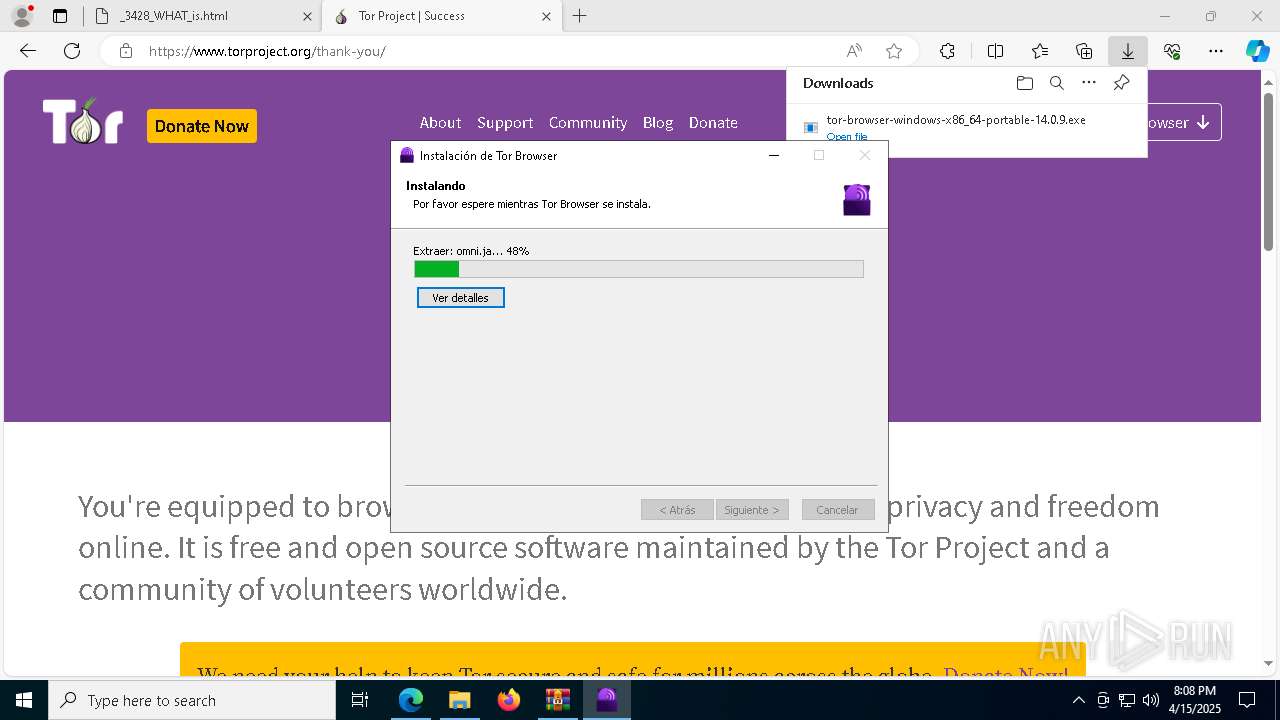Screen dimensions: 1280x720
Task: Click Ver detalles in the installer
Action: coord(461,298)
